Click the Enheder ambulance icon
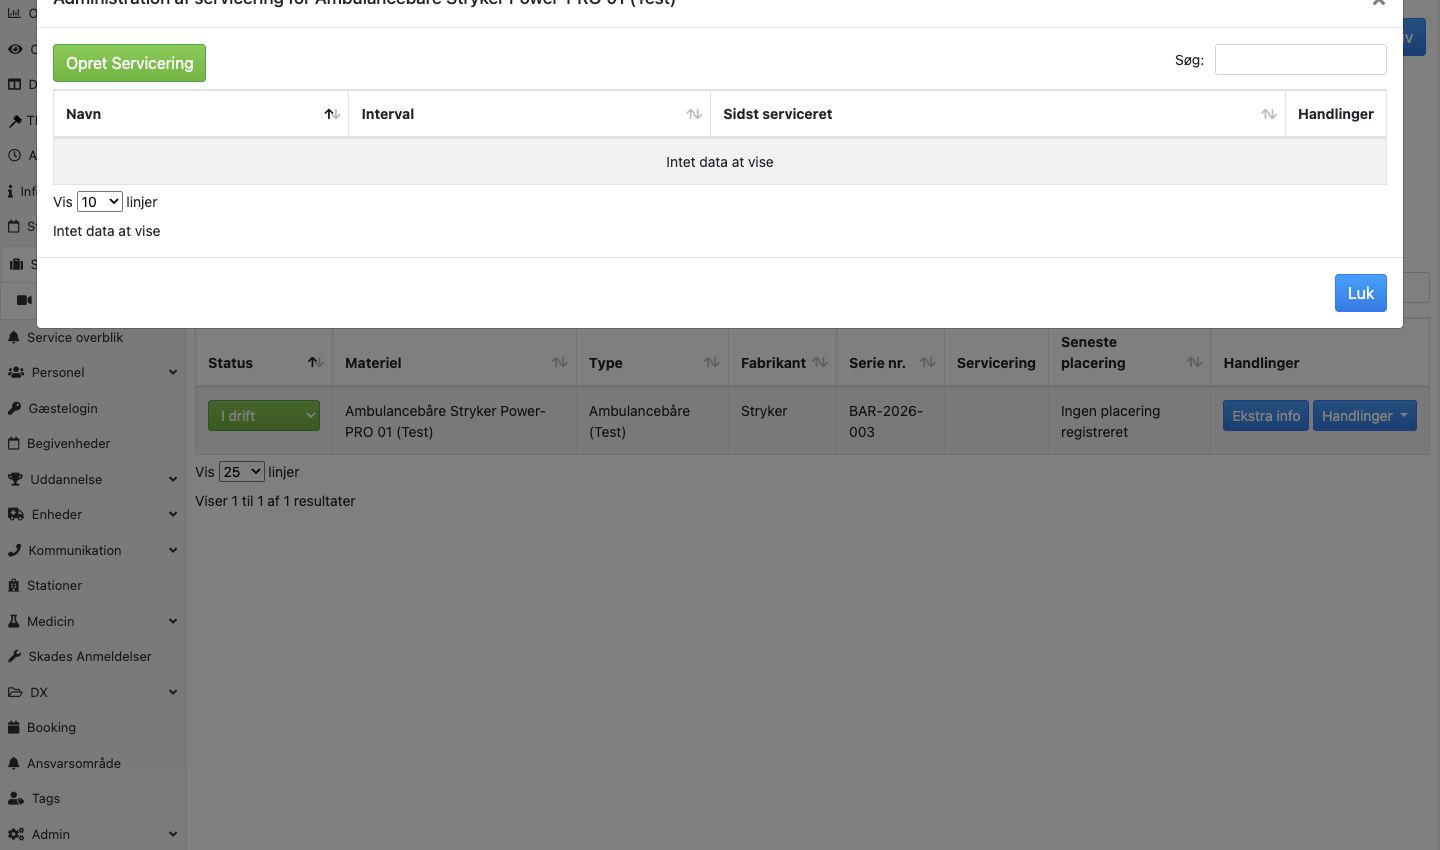The image size is (1440, 850). [x=15, y=515]
